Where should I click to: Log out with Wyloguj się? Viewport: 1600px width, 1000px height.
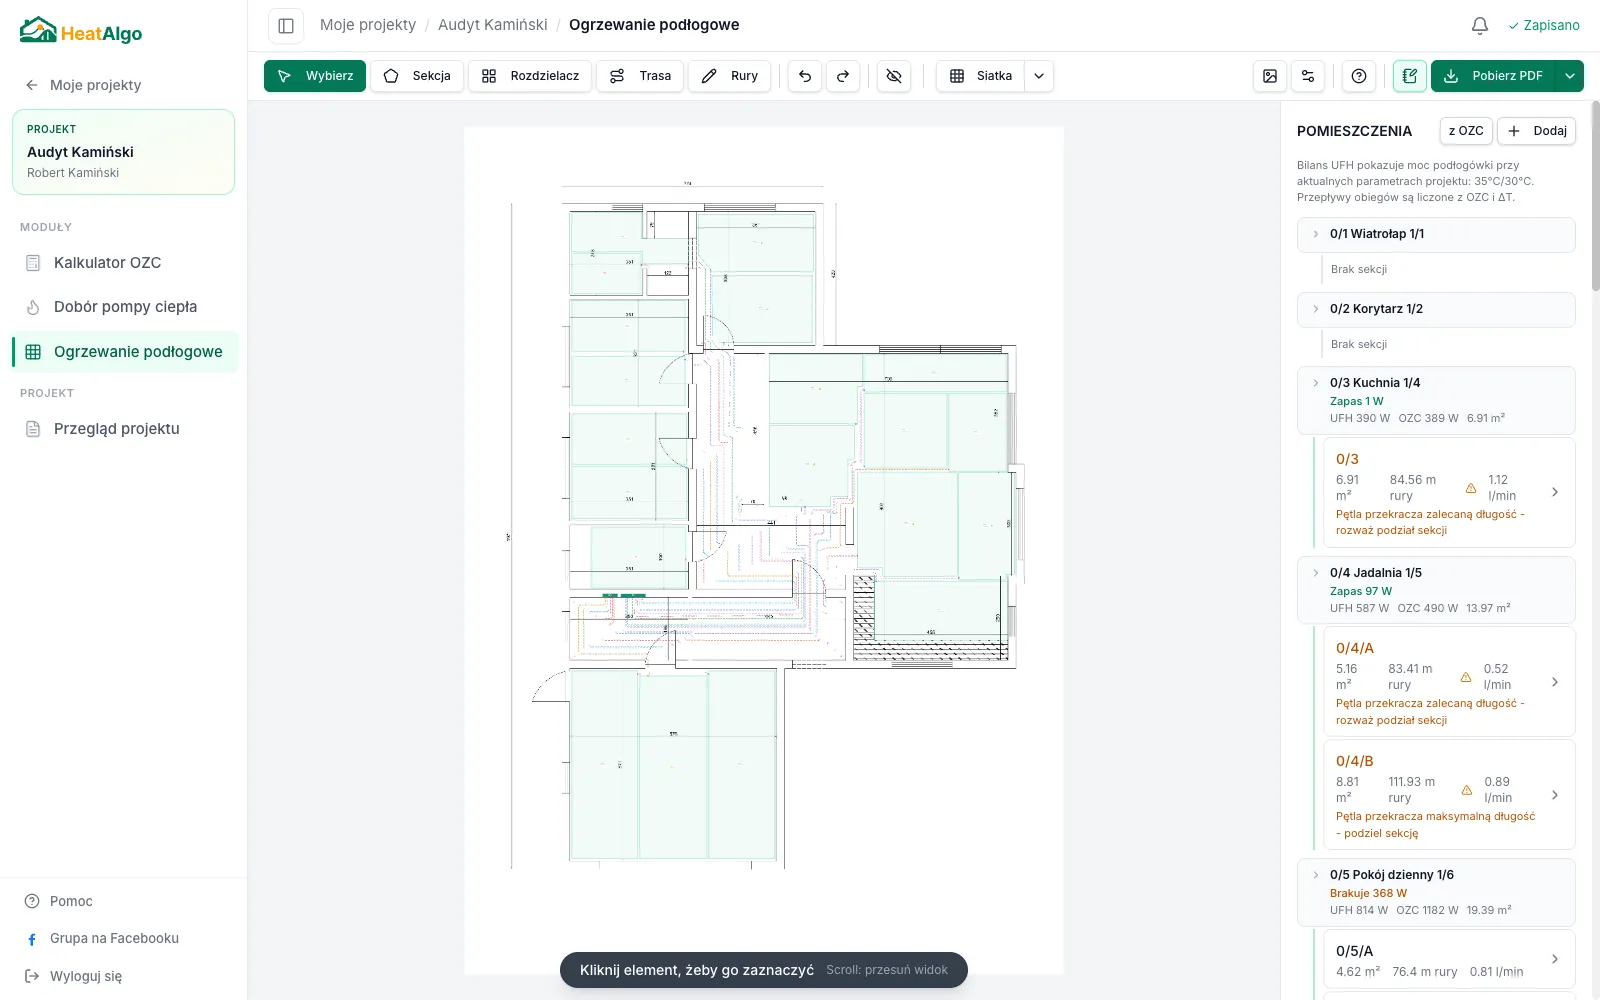pyautogui.click(x=73, y=976)
